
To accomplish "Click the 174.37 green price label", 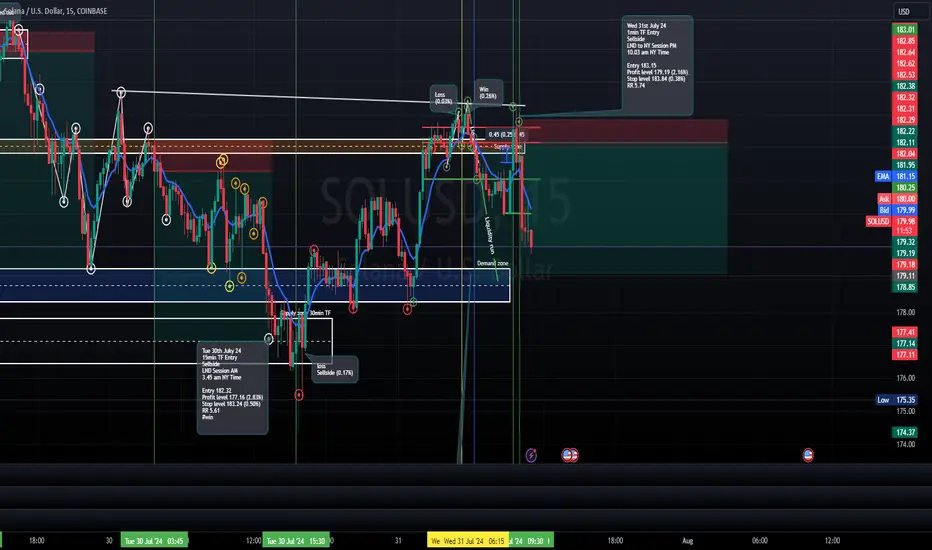I will [x=905, y=432].
